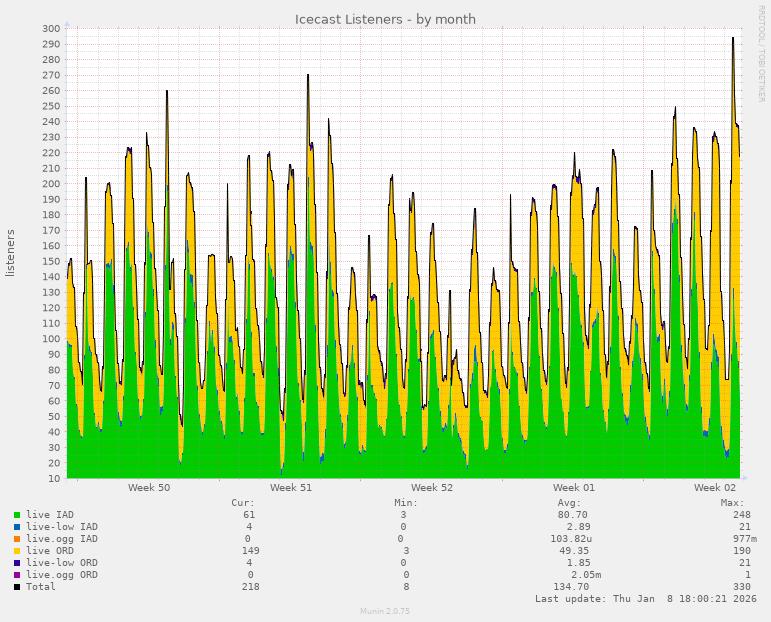Click the Avg: column header
771x622 pixels.
coord(569,503)
